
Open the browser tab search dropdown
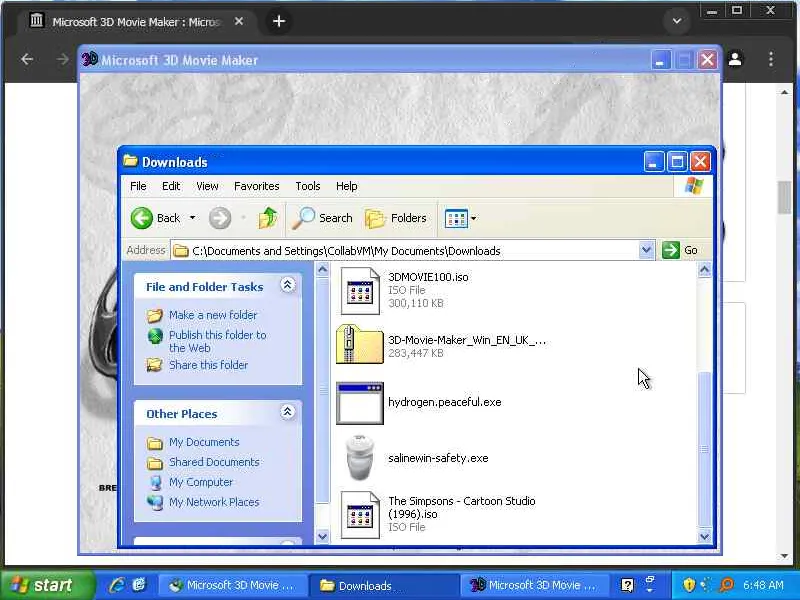677,21
